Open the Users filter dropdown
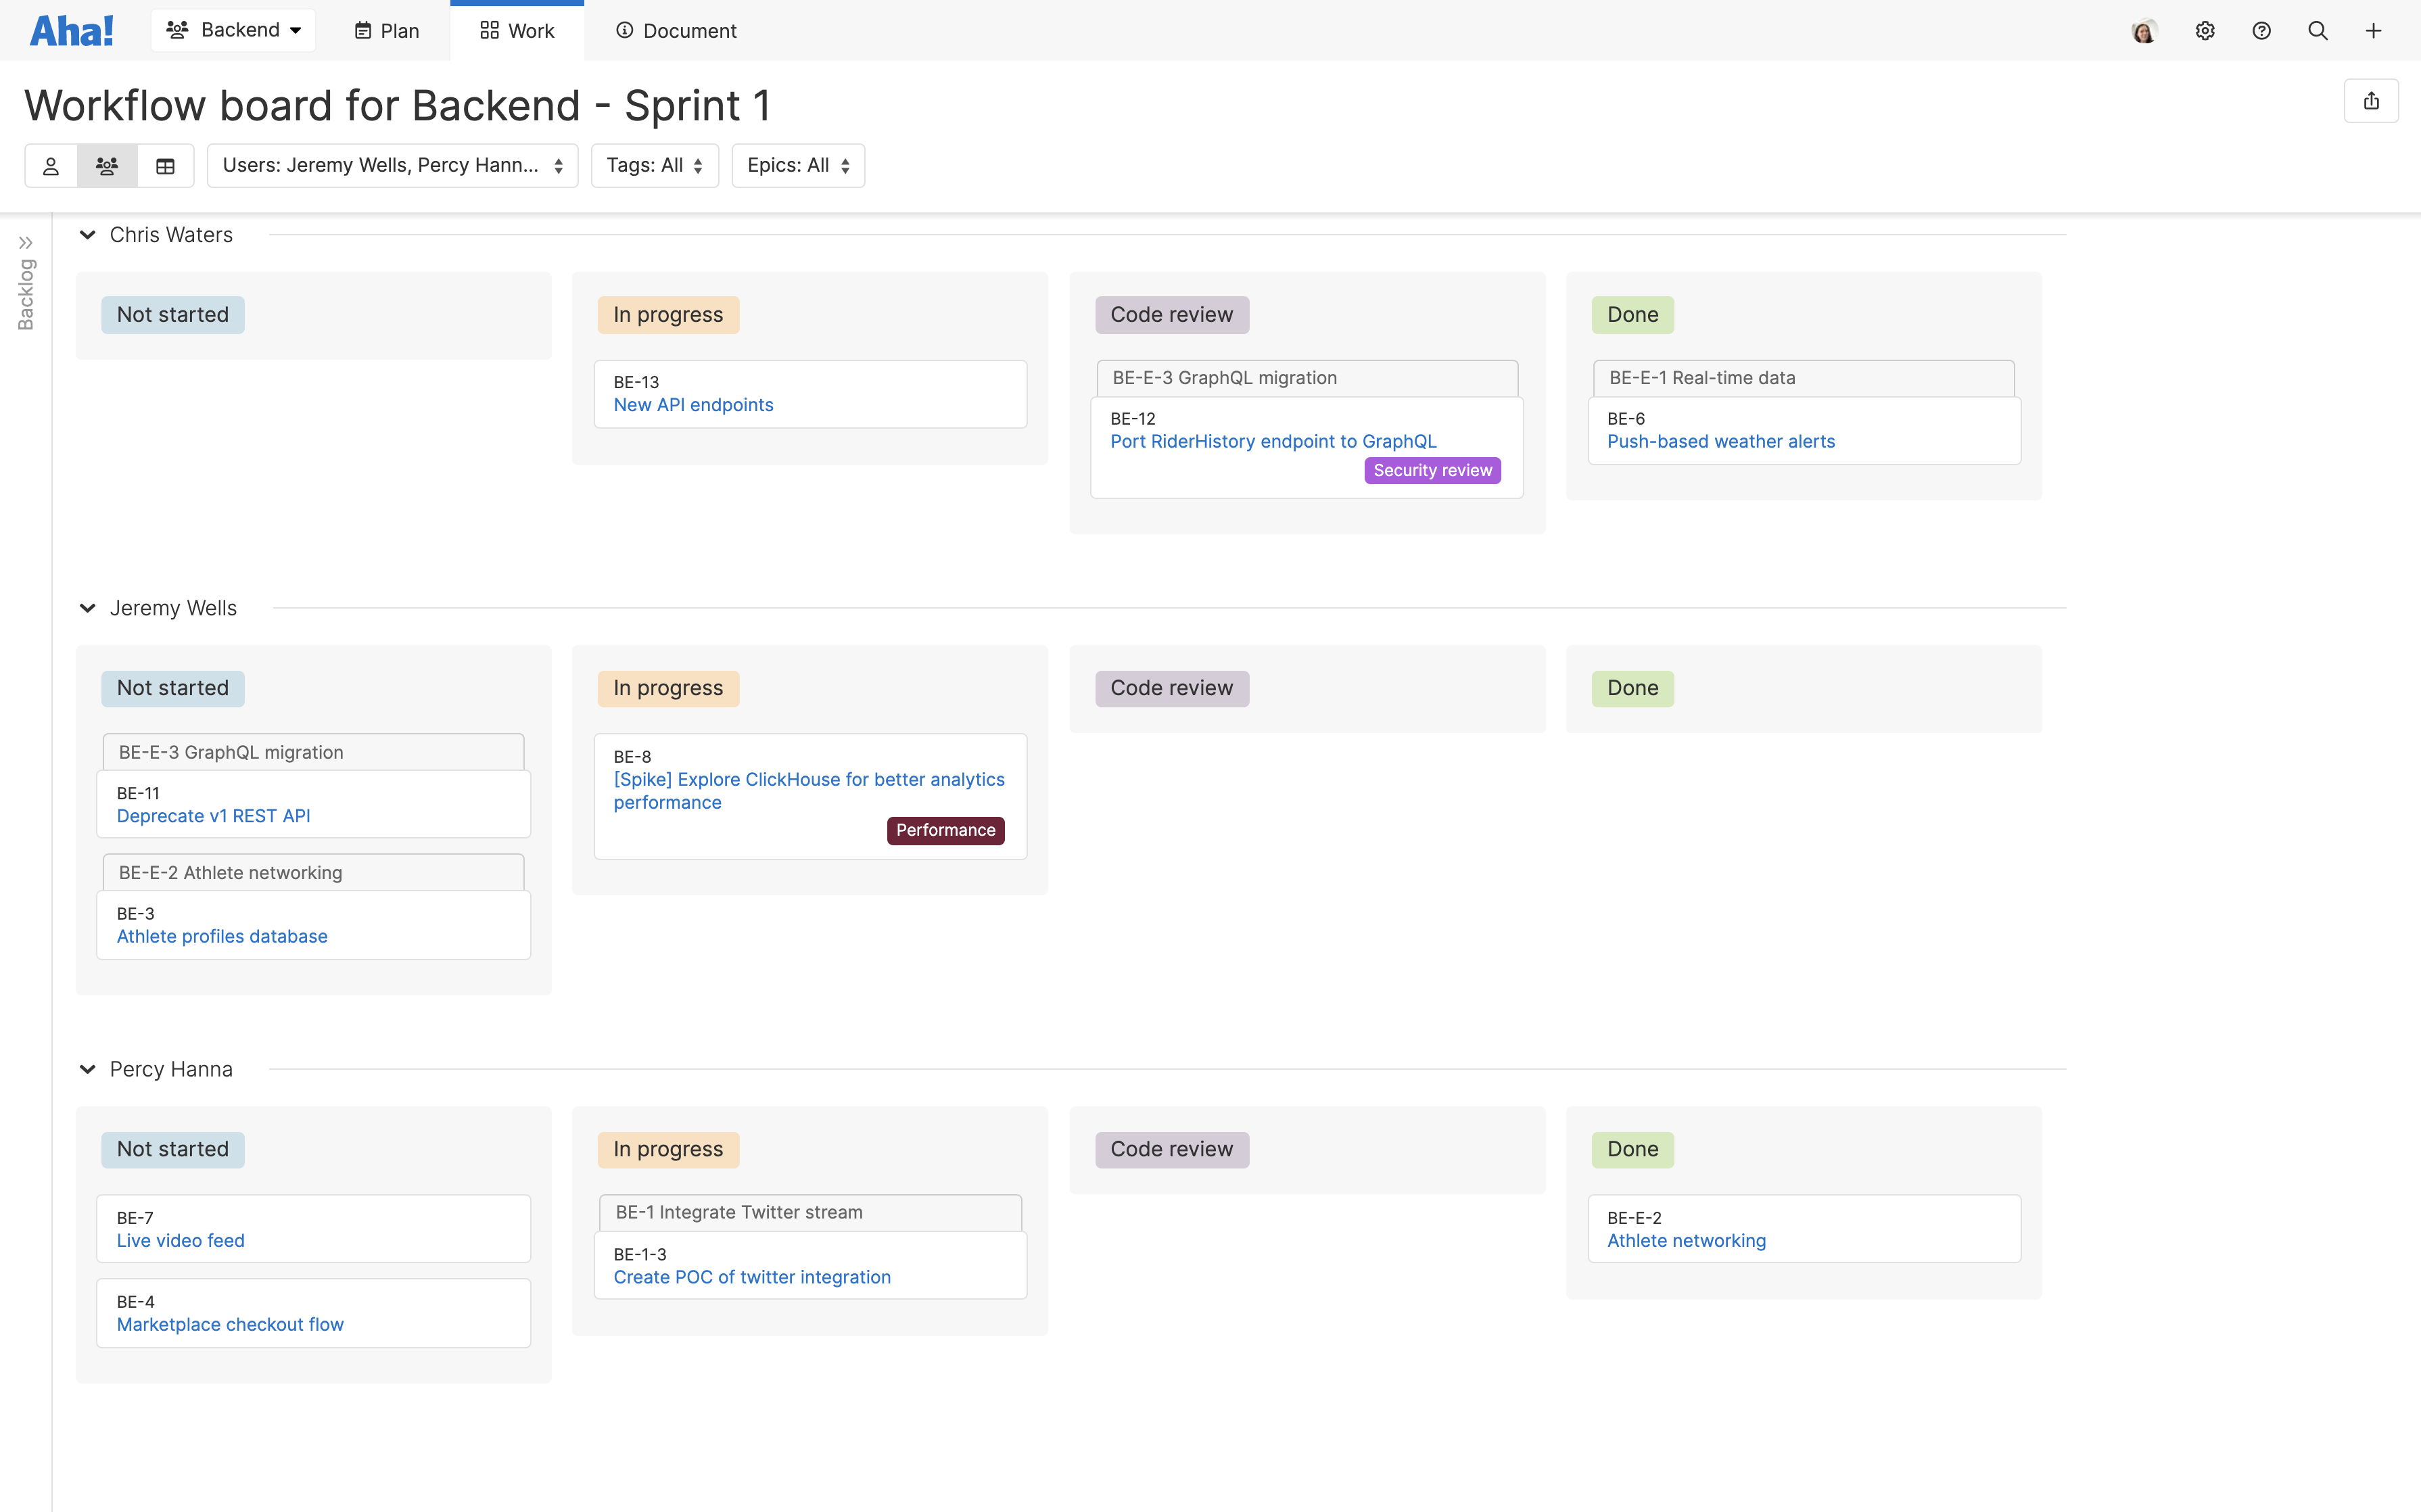 pyautogui.click(x=392, y=166)
